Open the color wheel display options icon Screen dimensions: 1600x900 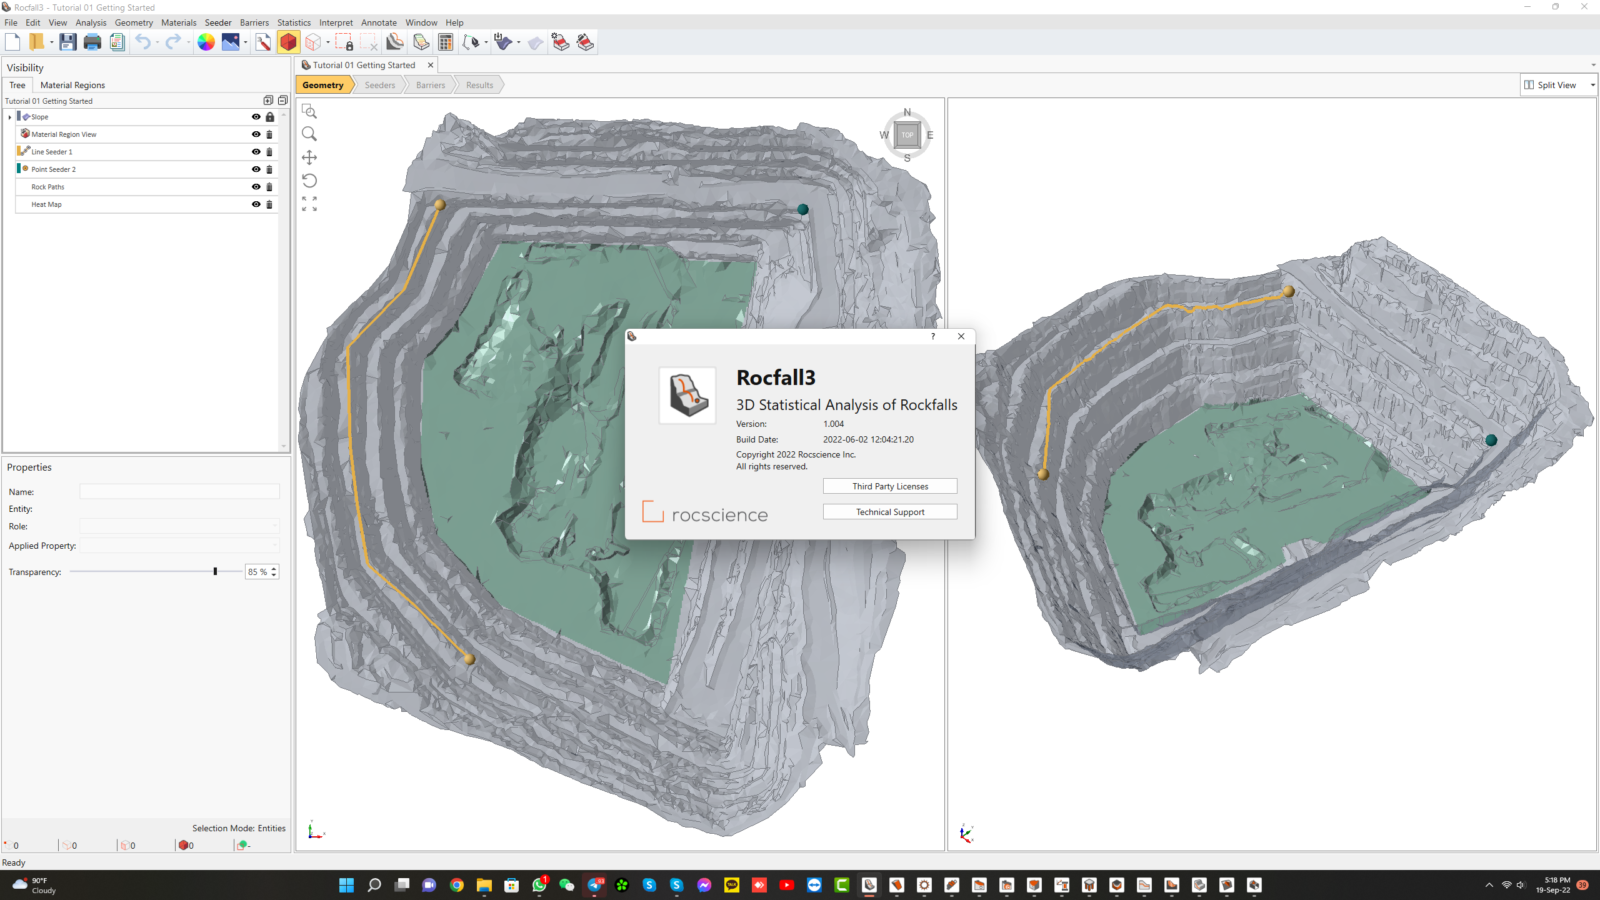206,42
